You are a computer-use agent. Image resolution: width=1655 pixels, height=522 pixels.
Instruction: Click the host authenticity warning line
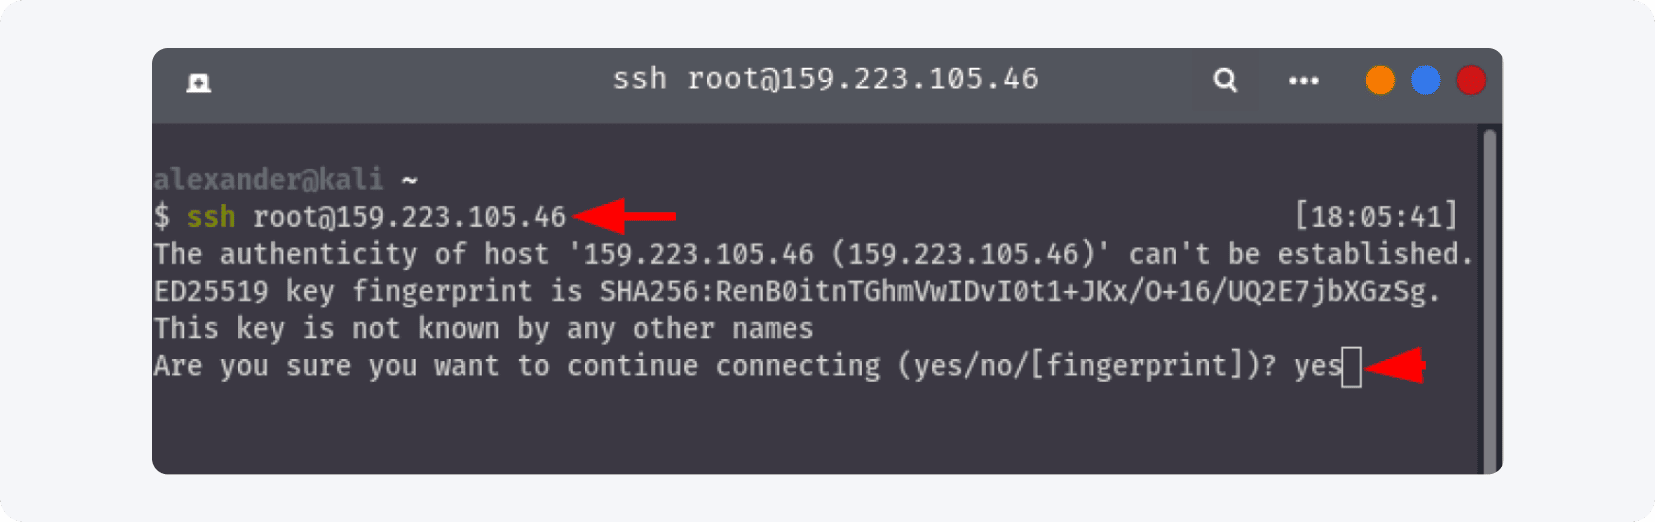812,254
